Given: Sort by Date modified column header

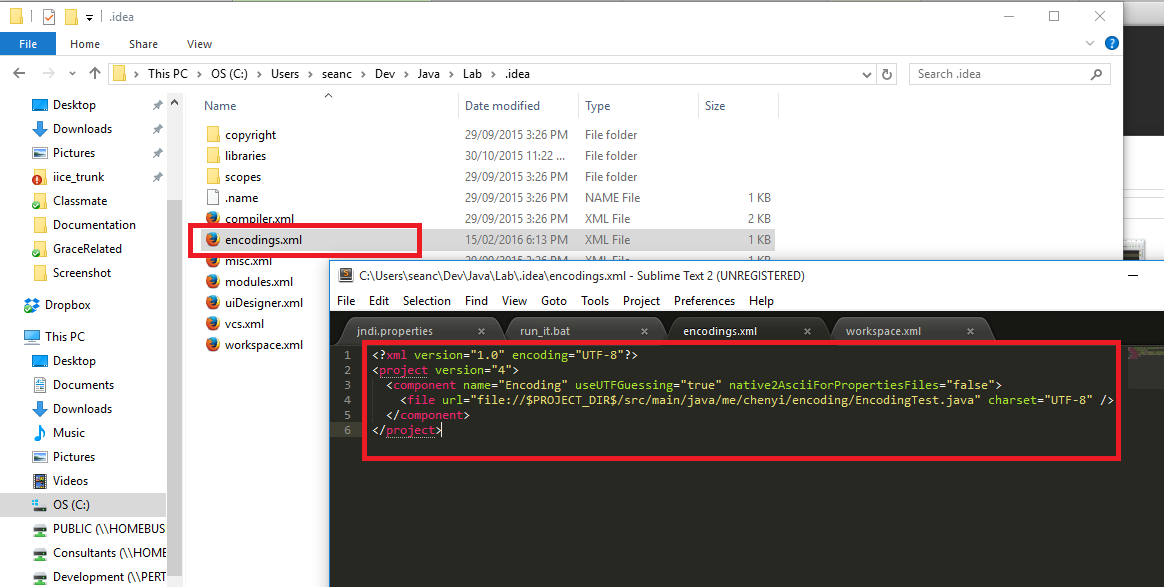Looking at the screenshot, I should pos(503,105).
